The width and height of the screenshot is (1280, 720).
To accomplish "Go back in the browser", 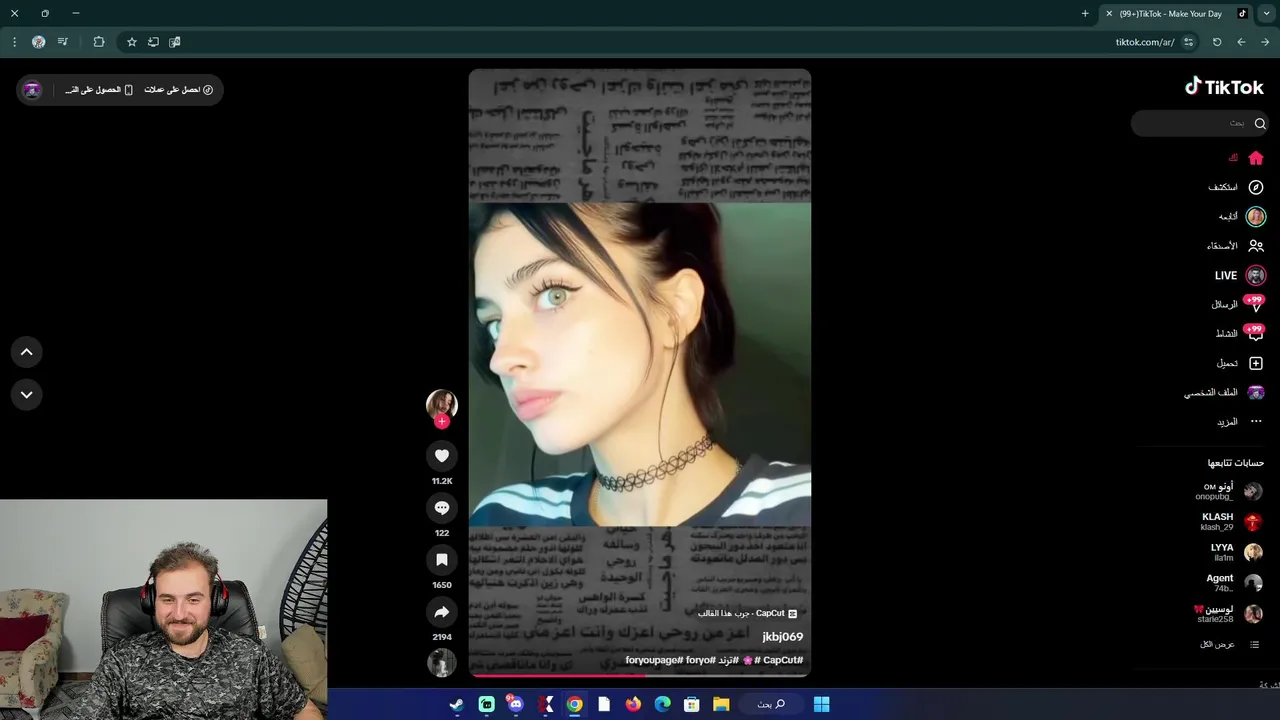I will tap(1241, 42).
